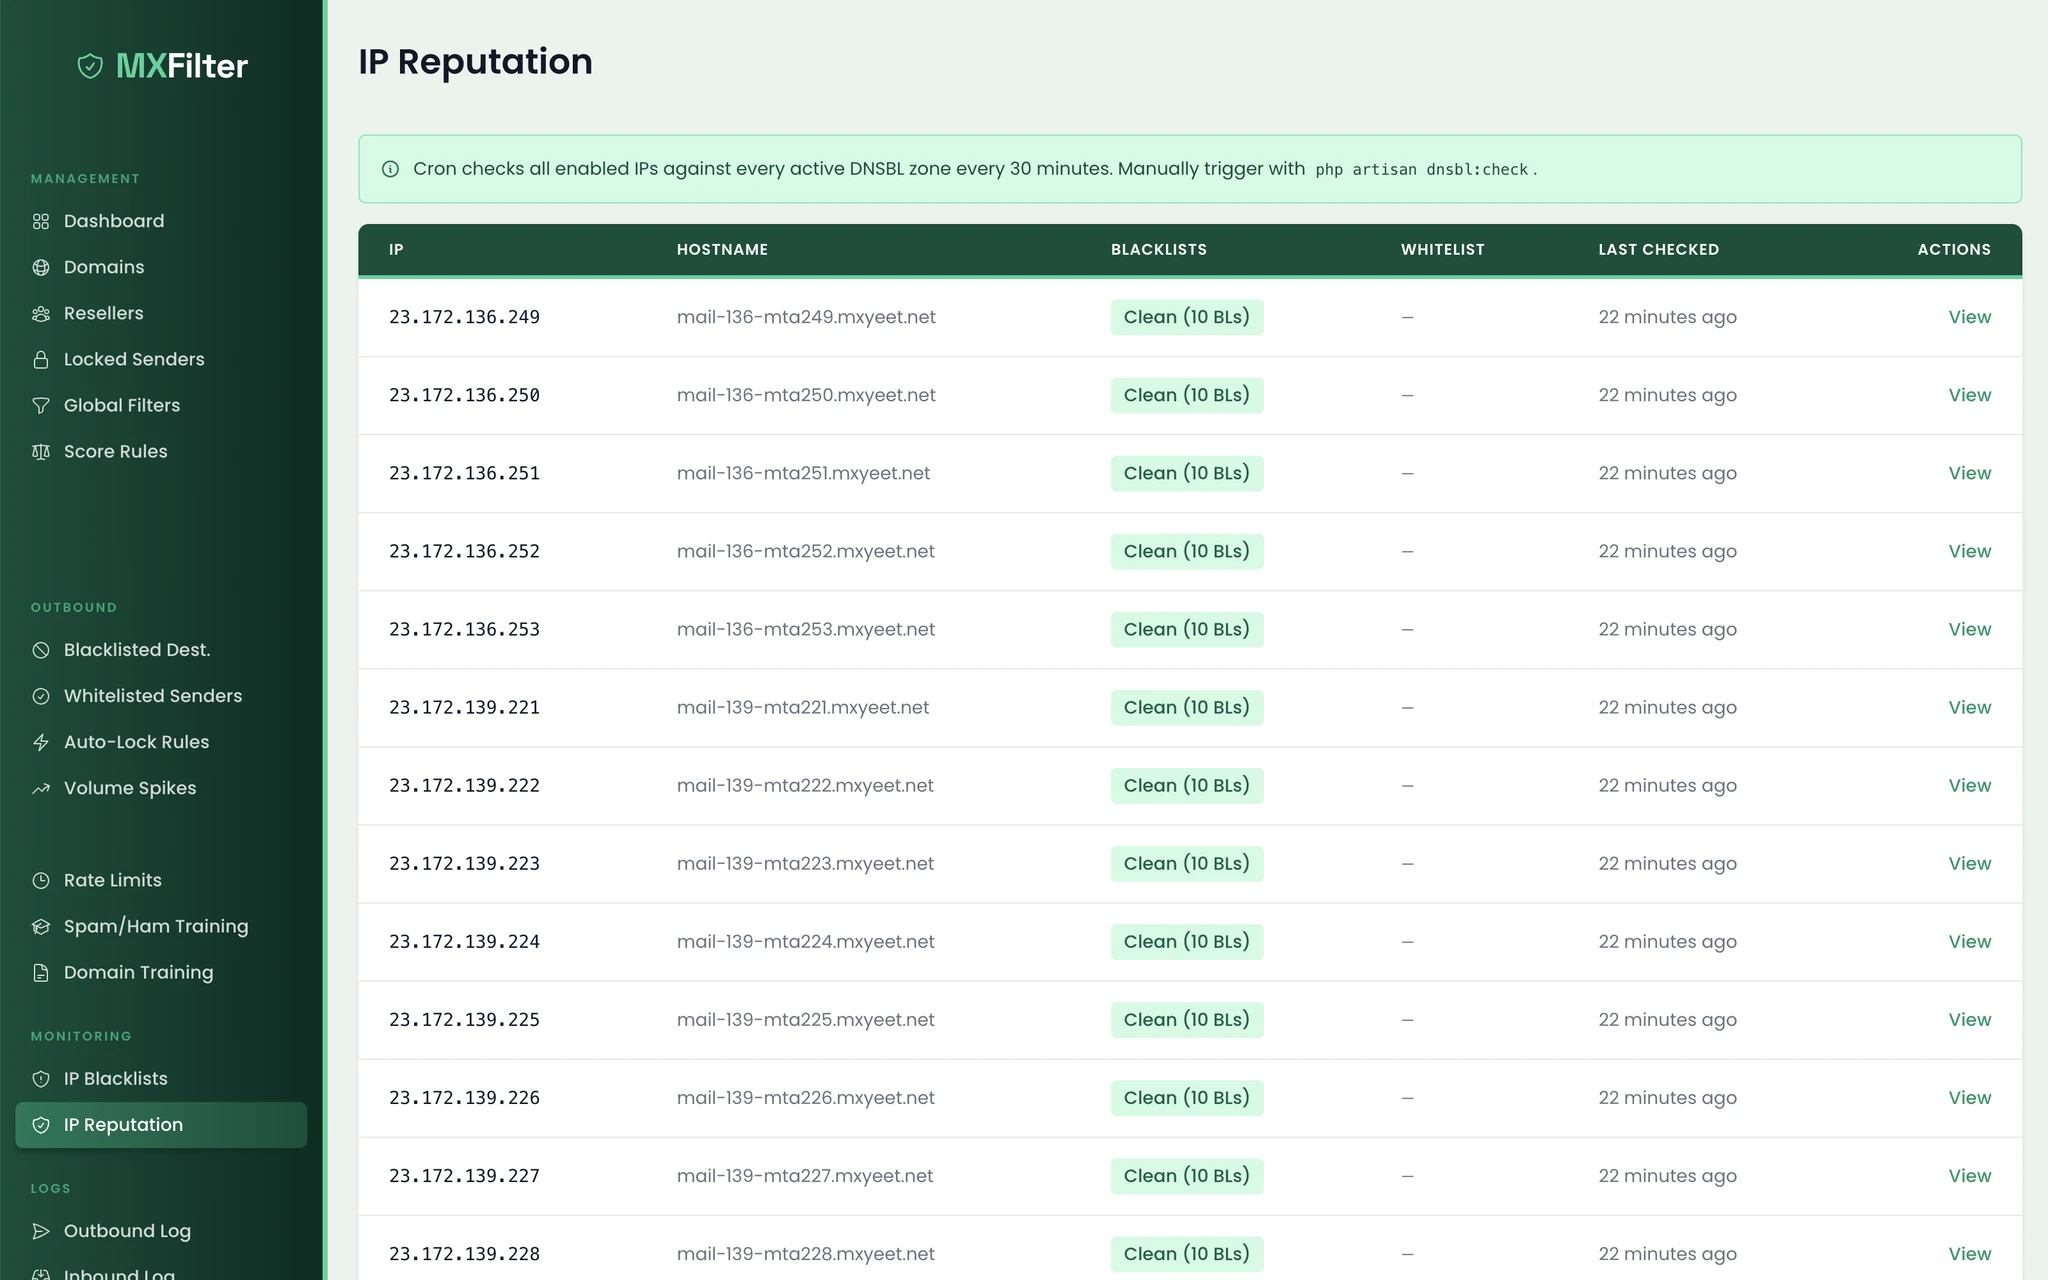Click the Domains globe icon
The width and height of the screenshot is (2048, 1280).
point(41,267)
